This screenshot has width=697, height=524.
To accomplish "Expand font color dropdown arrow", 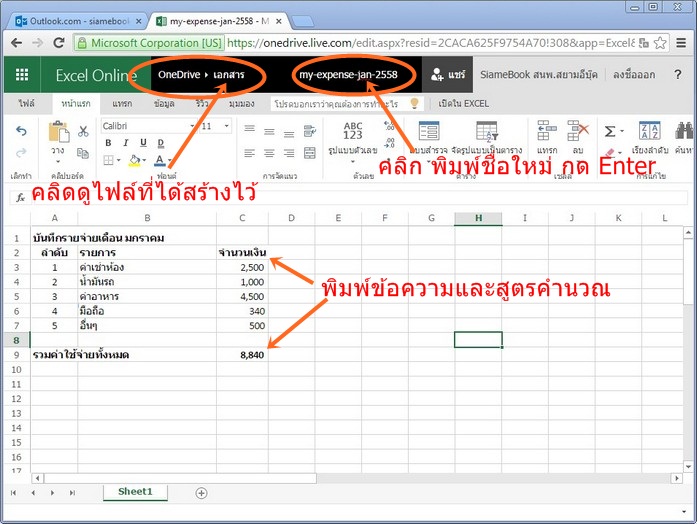I will 170,160.
